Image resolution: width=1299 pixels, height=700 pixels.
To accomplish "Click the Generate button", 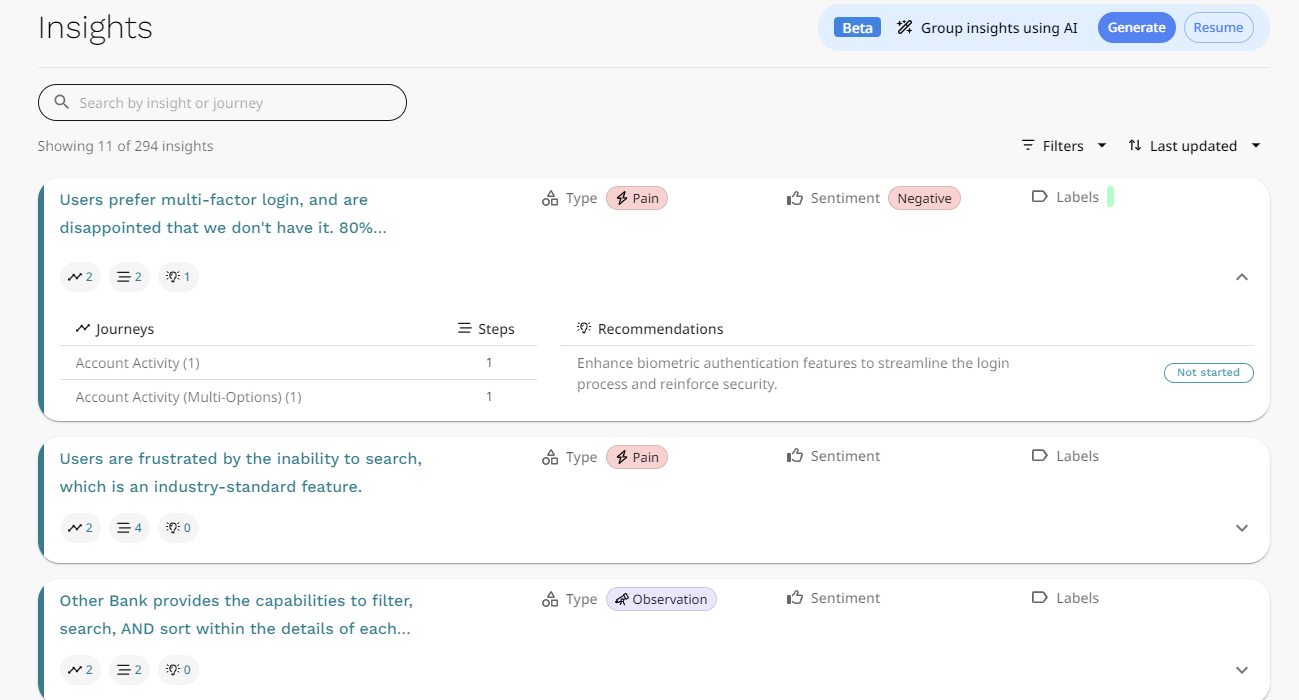I will (x=1136, y=27).
